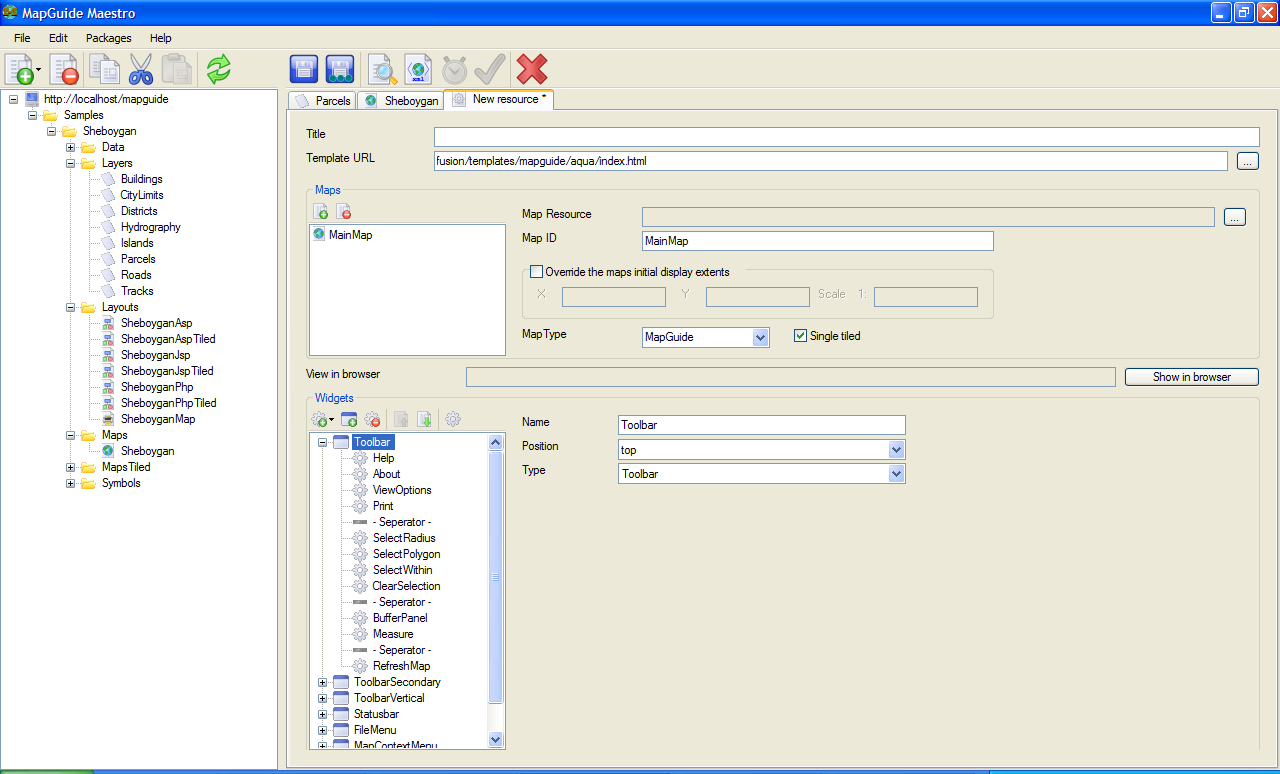Image resolution: width=1280 pixels, height=774 pixels.
Task: Select the SelectPolygon widget
Action: click(x=406, y=554)
